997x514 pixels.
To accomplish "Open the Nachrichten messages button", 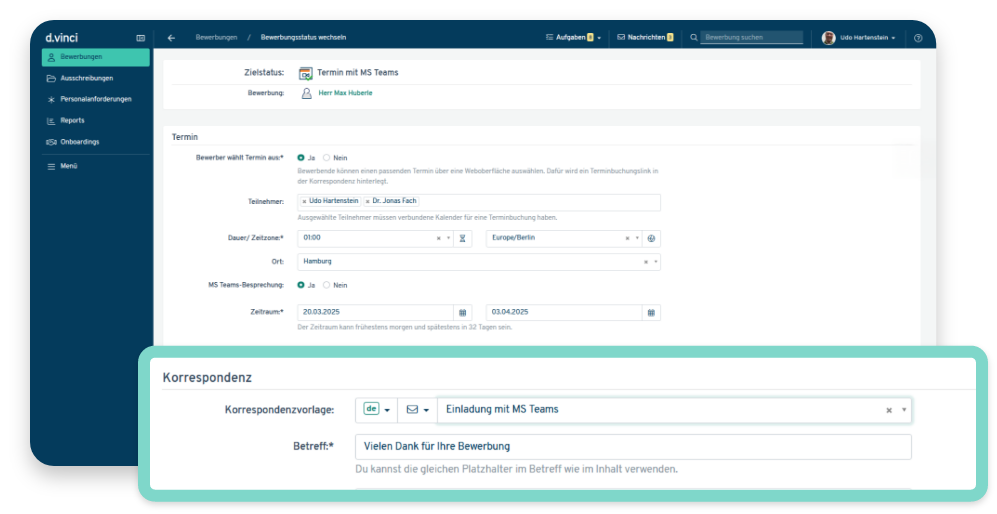I will 645,37.
